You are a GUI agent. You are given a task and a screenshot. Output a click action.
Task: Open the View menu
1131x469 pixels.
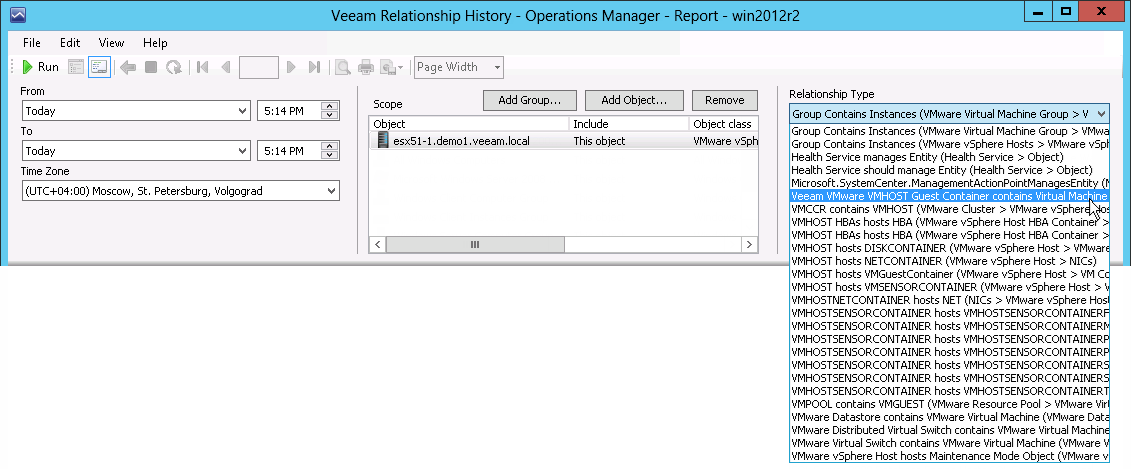click(x=111, y=43)
